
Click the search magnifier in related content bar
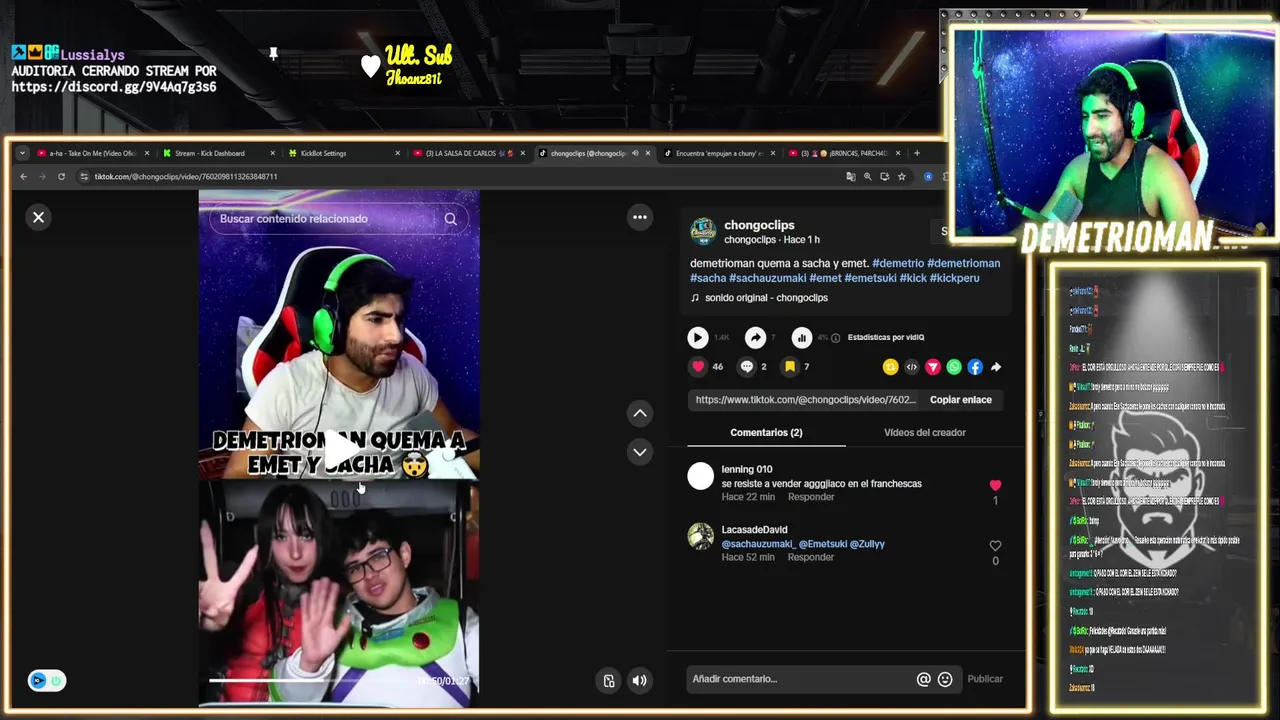451,219
